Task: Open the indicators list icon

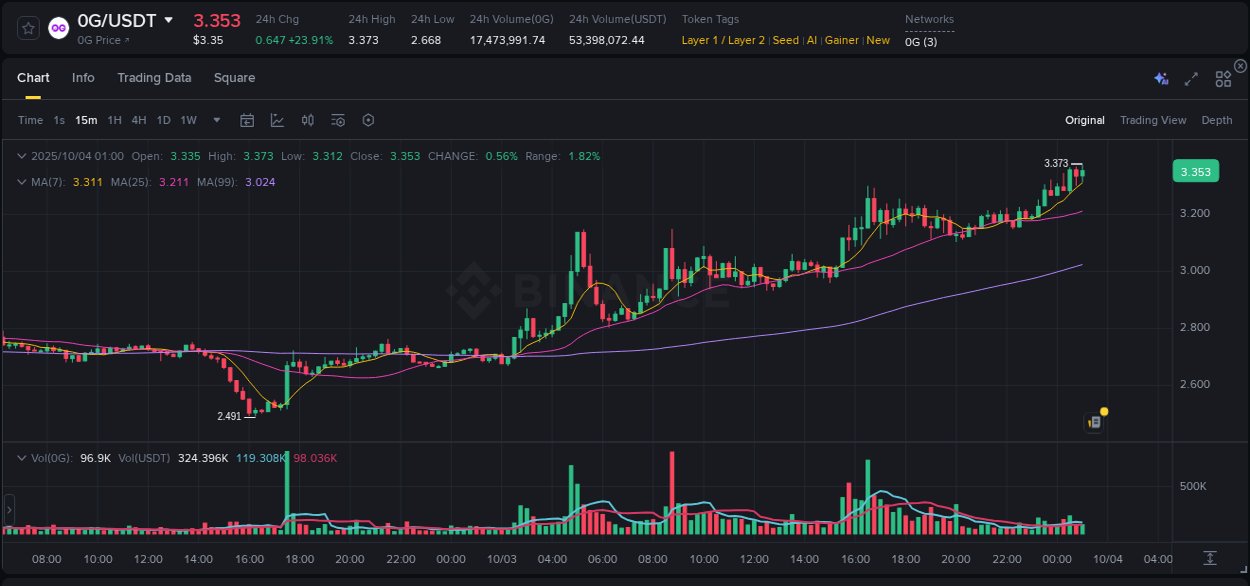Action: click(338, 120)
